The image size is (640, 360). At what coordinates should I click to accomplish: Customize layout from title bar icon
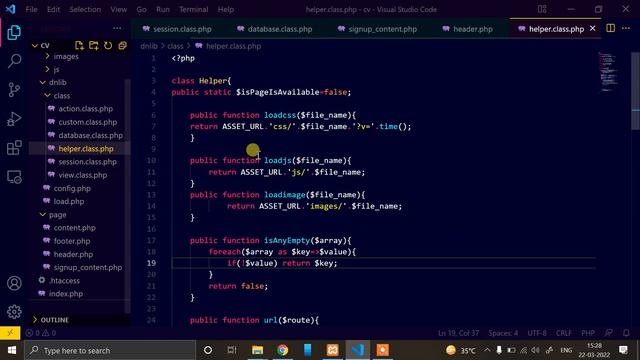pyautogui.click(x=542, y=9)
